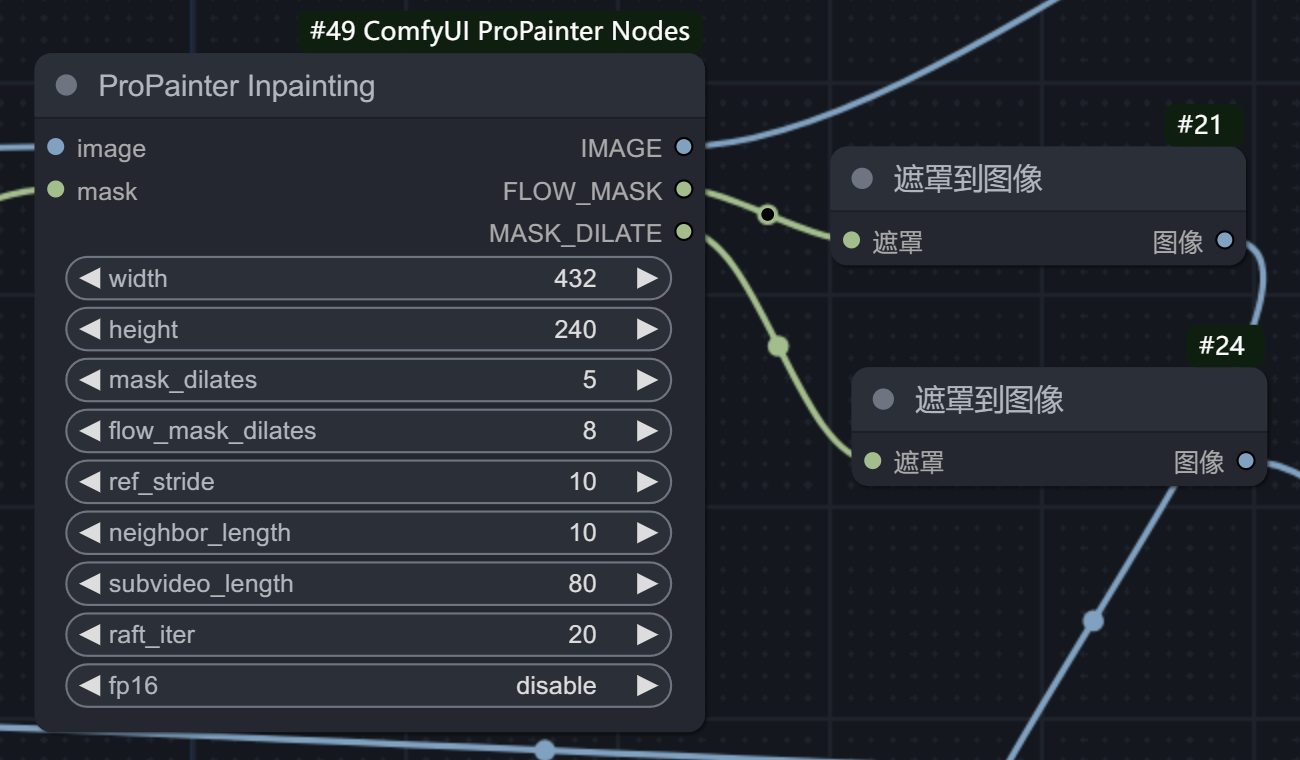Increase width with the right arrow

(x=647, y=278)
